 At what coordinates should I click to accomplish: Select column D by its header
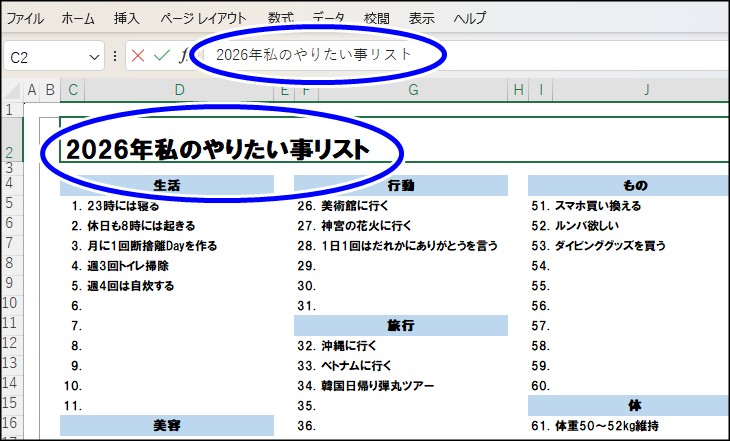179,90
